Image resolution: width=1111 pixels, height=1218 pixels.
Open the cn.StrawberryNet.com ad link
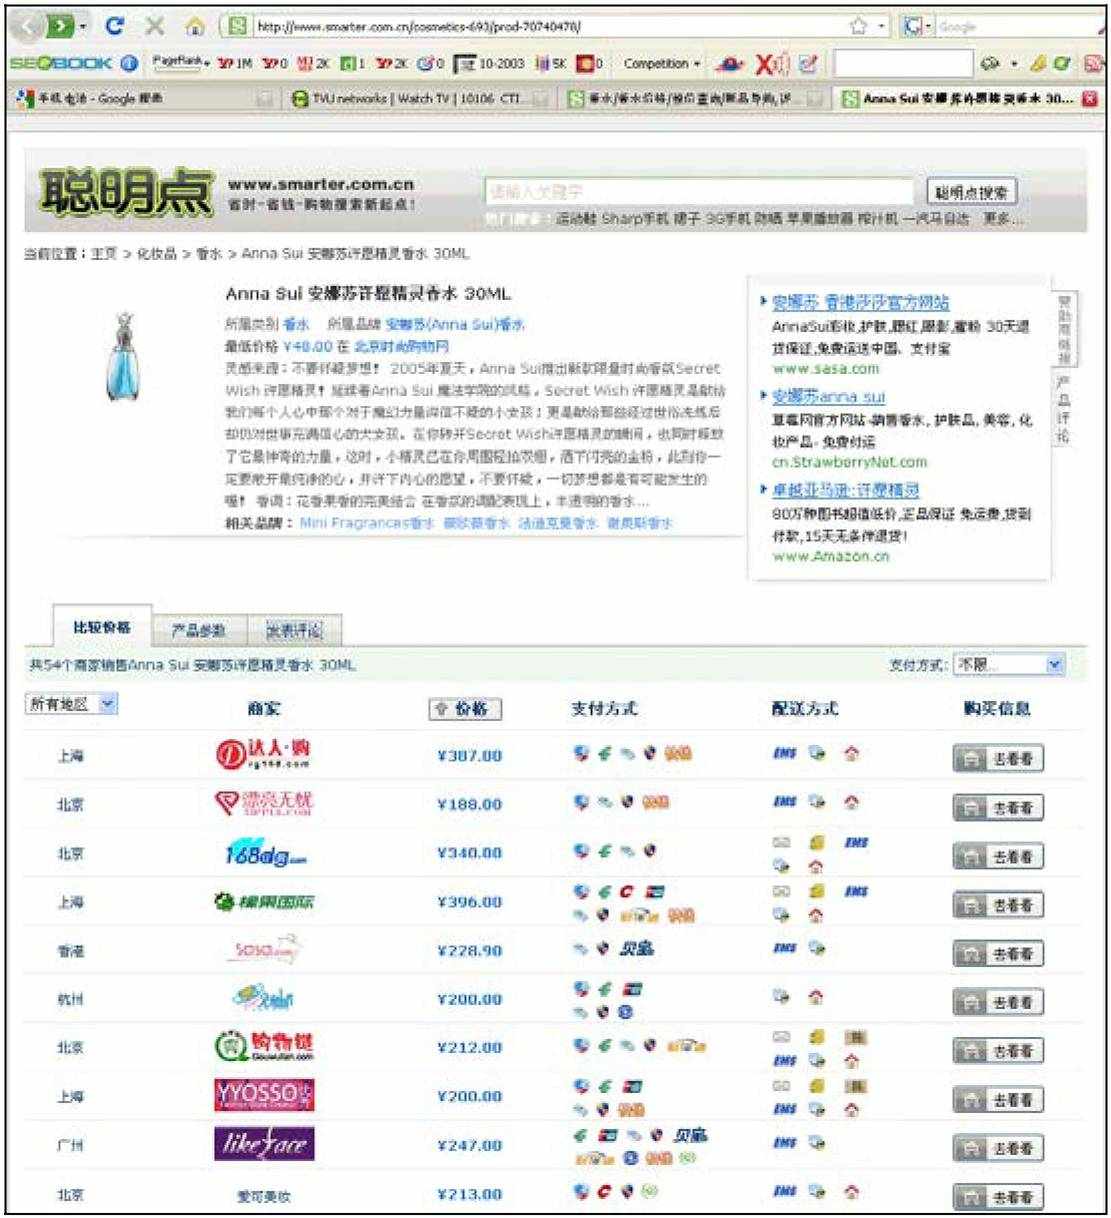coord(849,462)
